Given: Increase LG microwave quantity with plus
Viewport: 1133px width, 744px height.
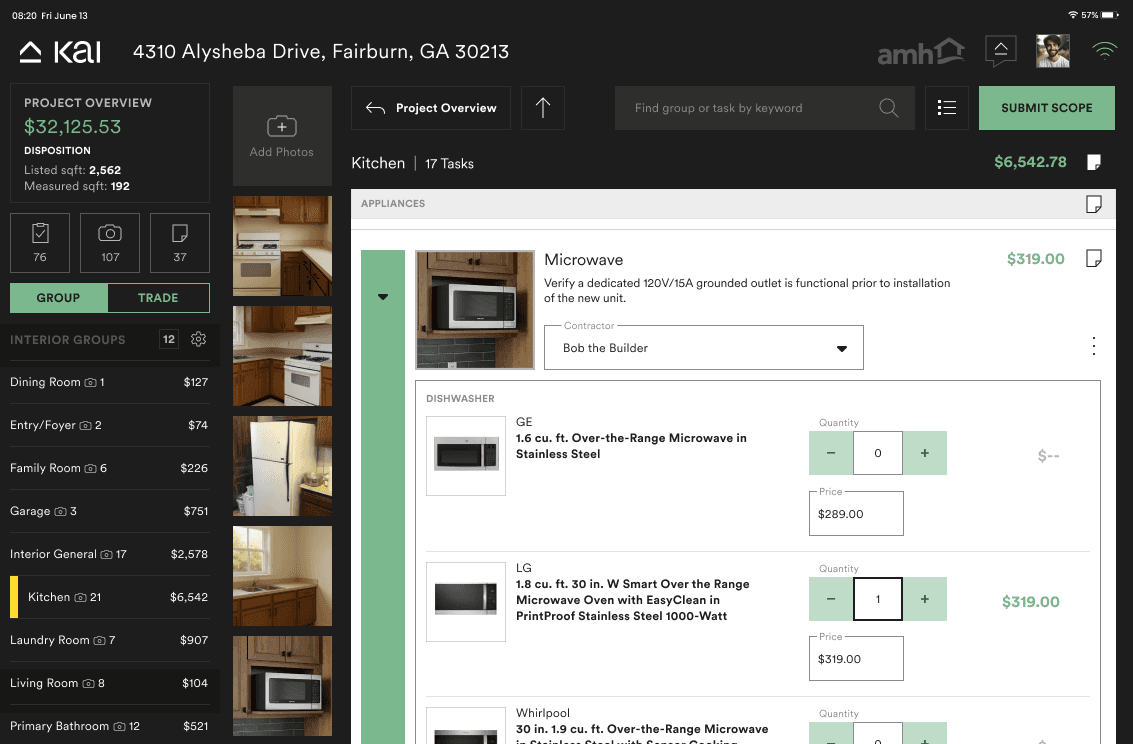Looking at the screenshot, I should click(x=925, y=599).
